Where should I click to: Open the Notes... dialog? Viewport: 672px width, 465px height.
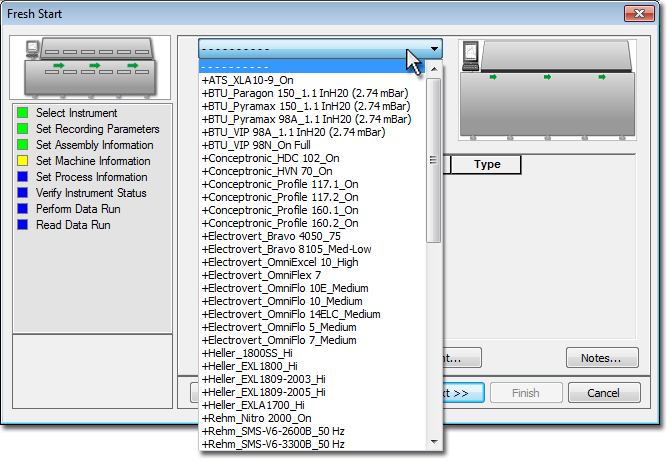click(x=602, y=358)
